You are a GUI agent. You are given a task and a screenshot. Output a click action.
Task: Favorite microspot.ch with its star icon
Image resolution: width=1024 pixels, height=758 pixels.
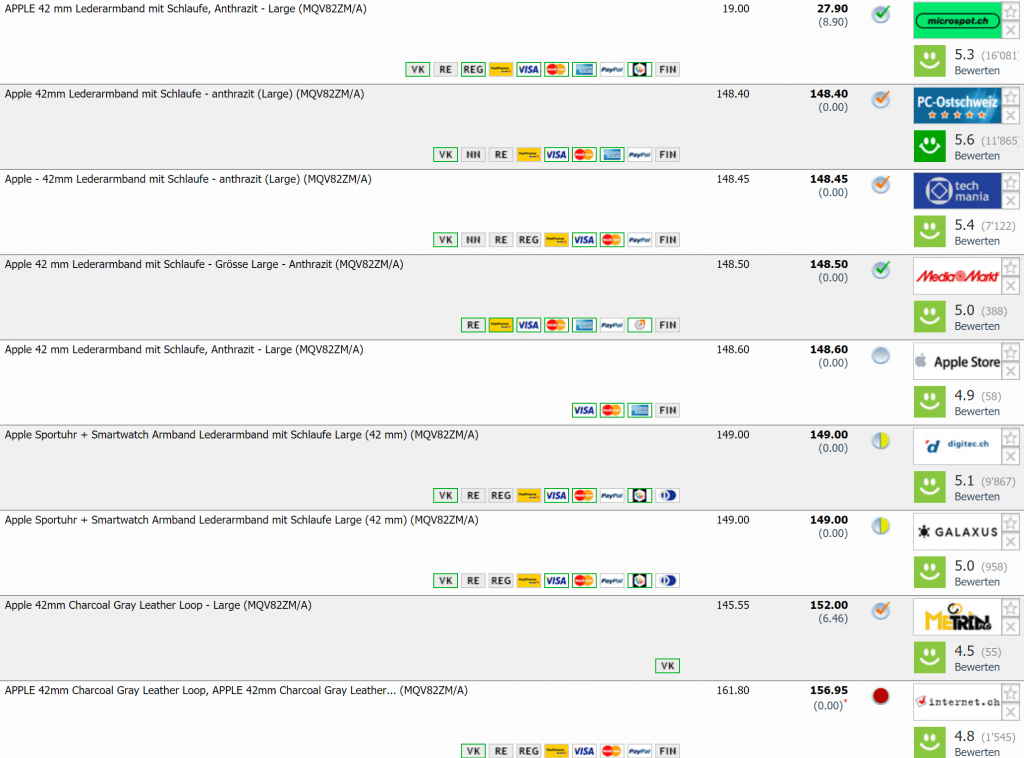point(1010,12)
